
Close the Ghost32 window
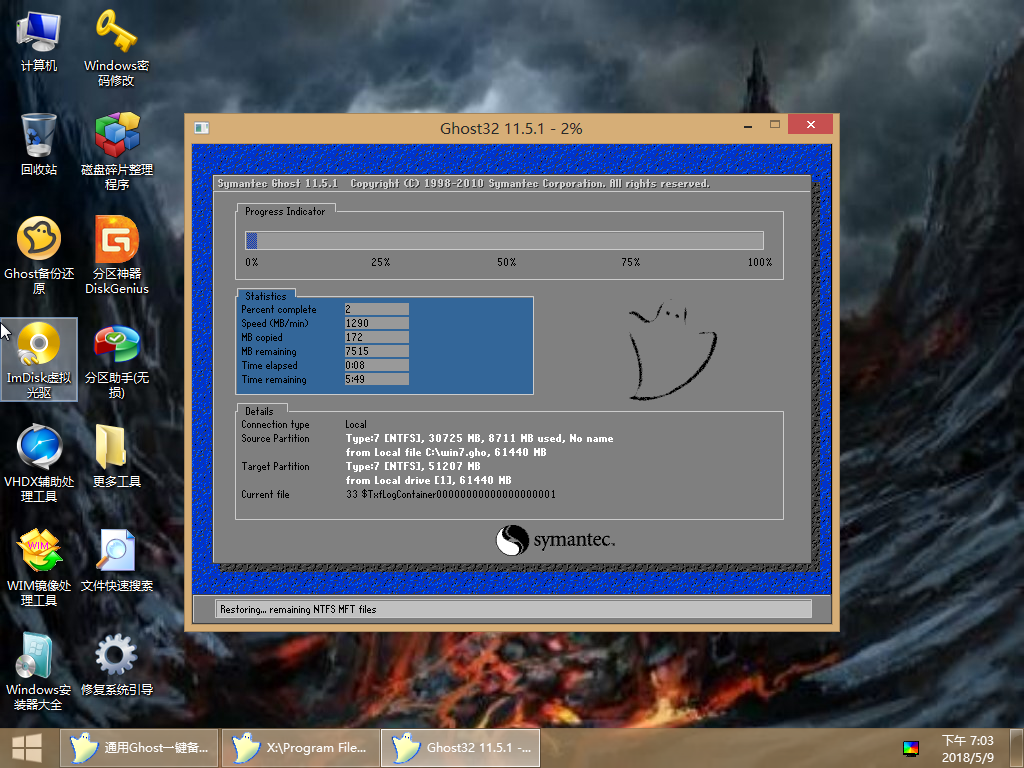point(810,125)
